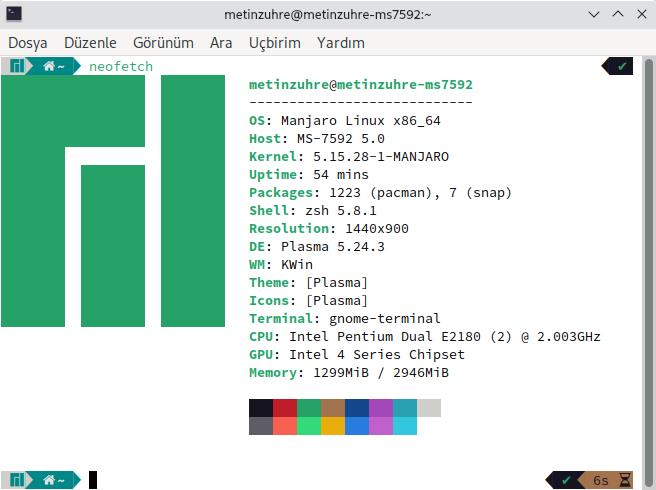Click the Manjaro logo in top prompt

(x=17, y=66)
